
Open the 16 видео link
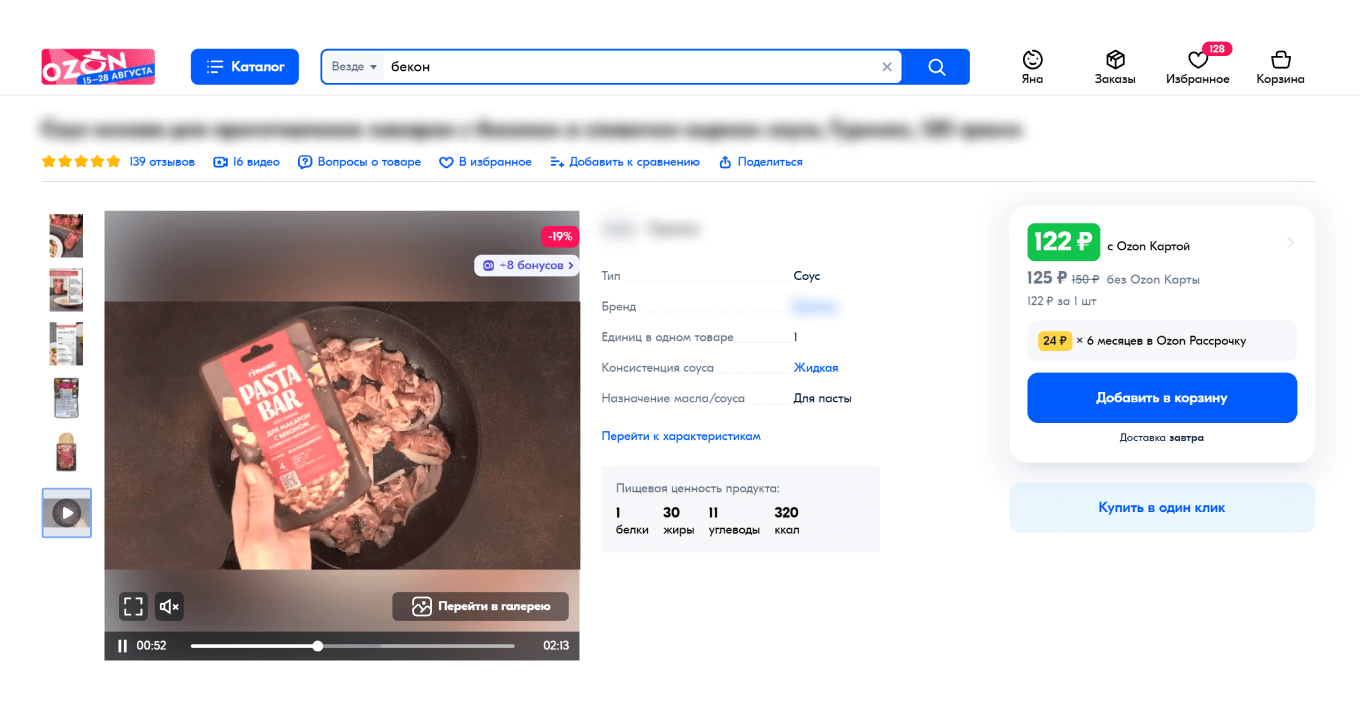pyautogui.click(x=247, y=162)
